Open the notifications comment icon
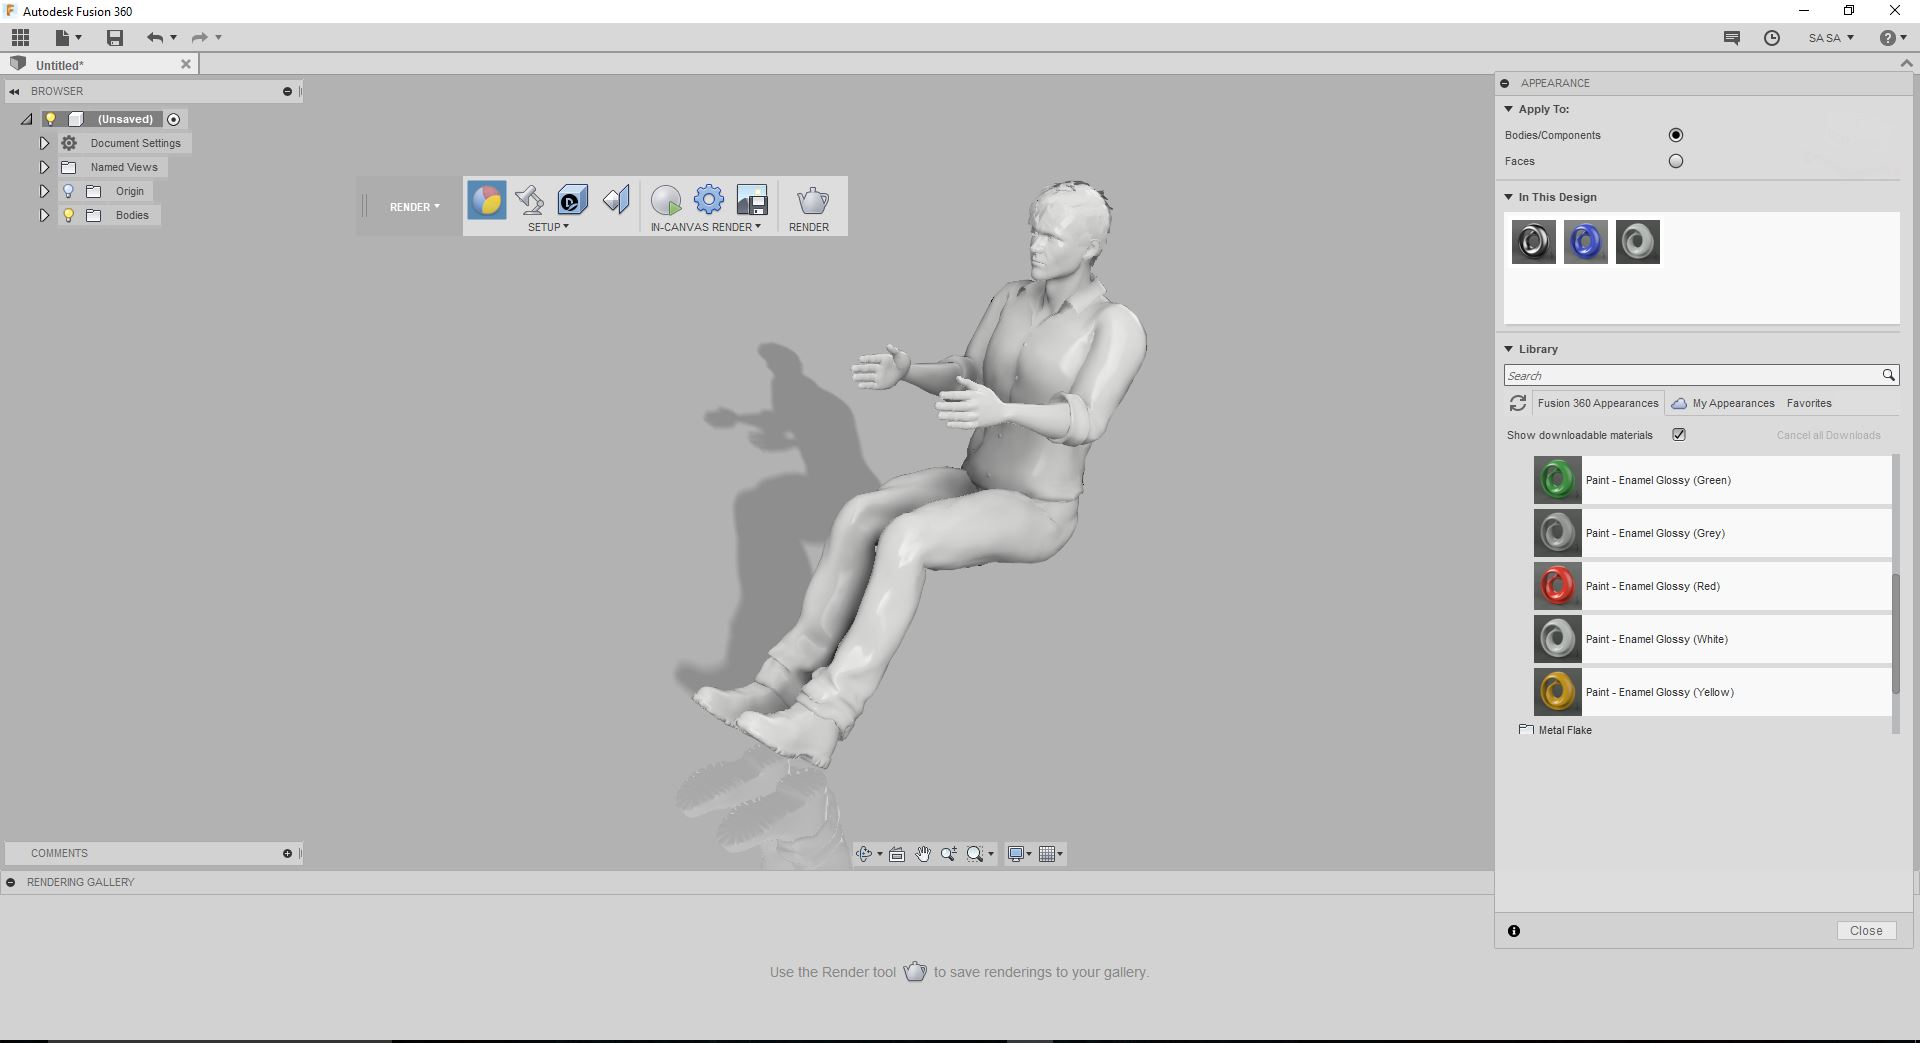1920x1043 pixels. point(1732,37)
